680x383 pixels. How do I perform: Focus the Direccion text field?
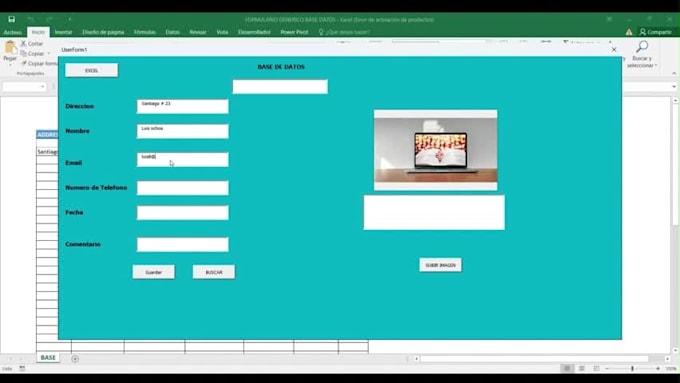pyautogui.click(x=183, y=106)
